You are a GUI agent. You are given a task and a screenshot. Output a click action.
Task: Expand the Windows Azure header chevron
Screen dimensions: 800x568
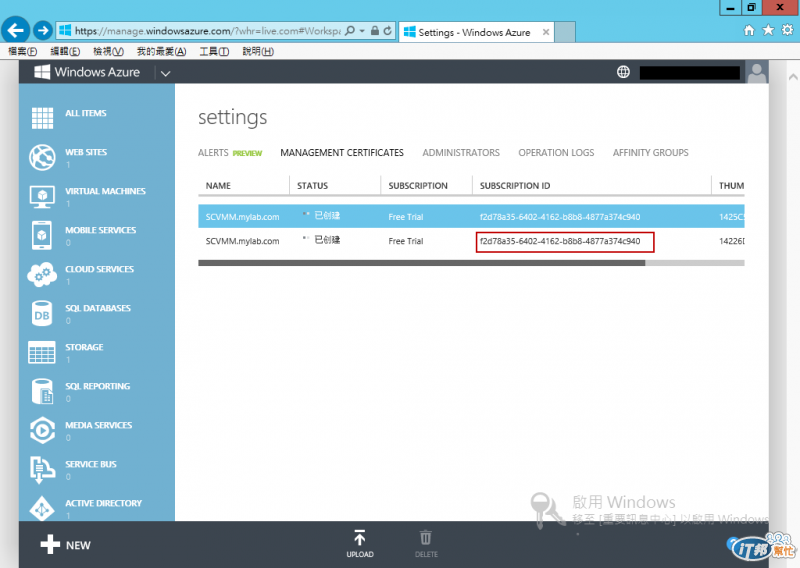tap(165, 73)
